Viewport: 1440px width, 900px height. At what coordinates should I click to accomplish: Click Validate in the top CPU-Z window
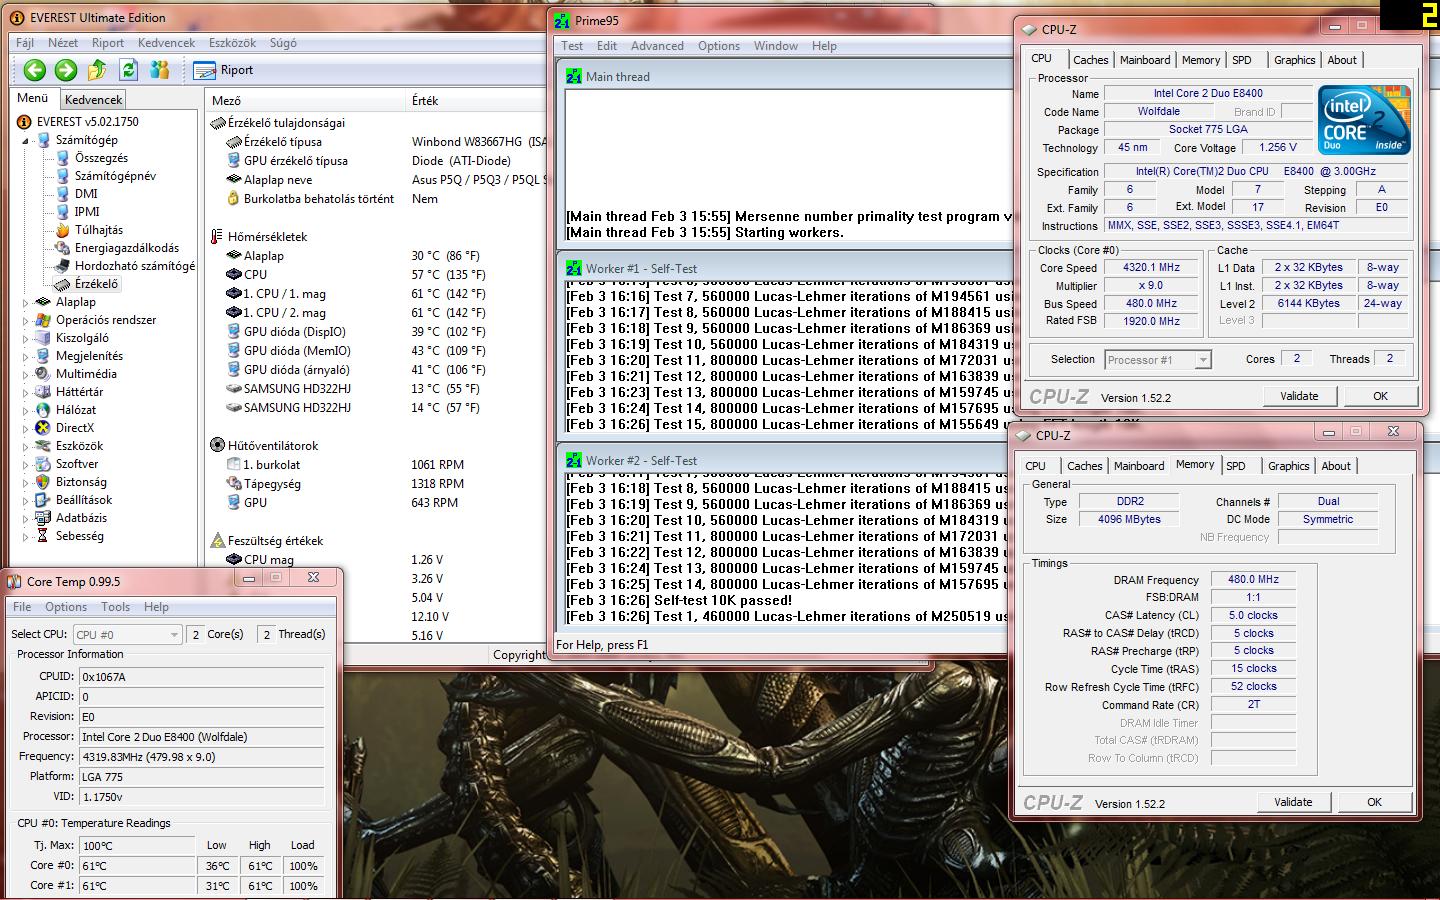[1299, 396]
